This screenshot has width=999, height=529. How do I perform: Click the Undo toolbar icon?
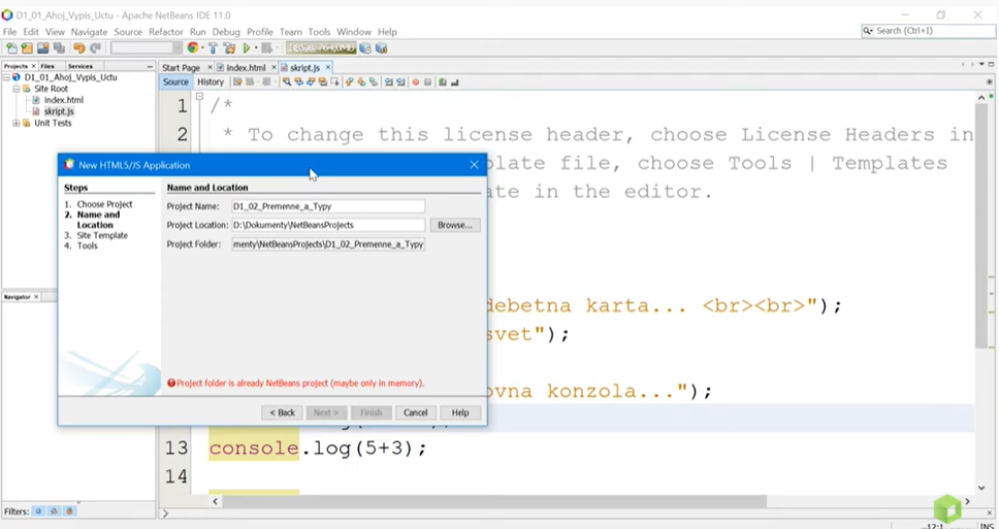(x=79, y=48)
